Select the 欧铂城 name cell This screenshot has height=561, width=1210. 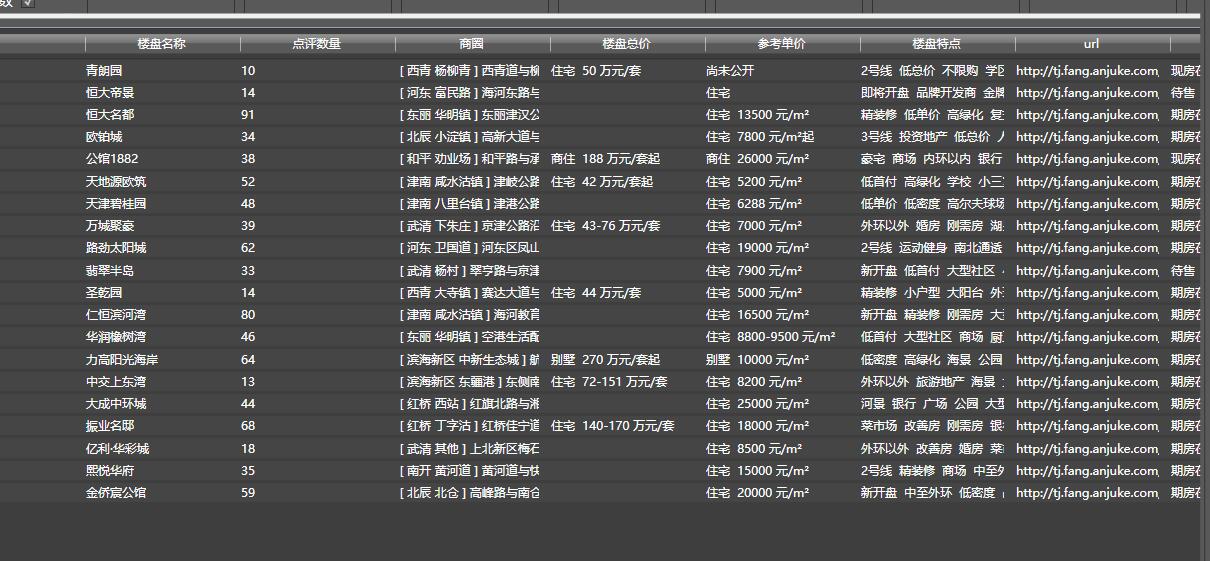tap(104, 137)
